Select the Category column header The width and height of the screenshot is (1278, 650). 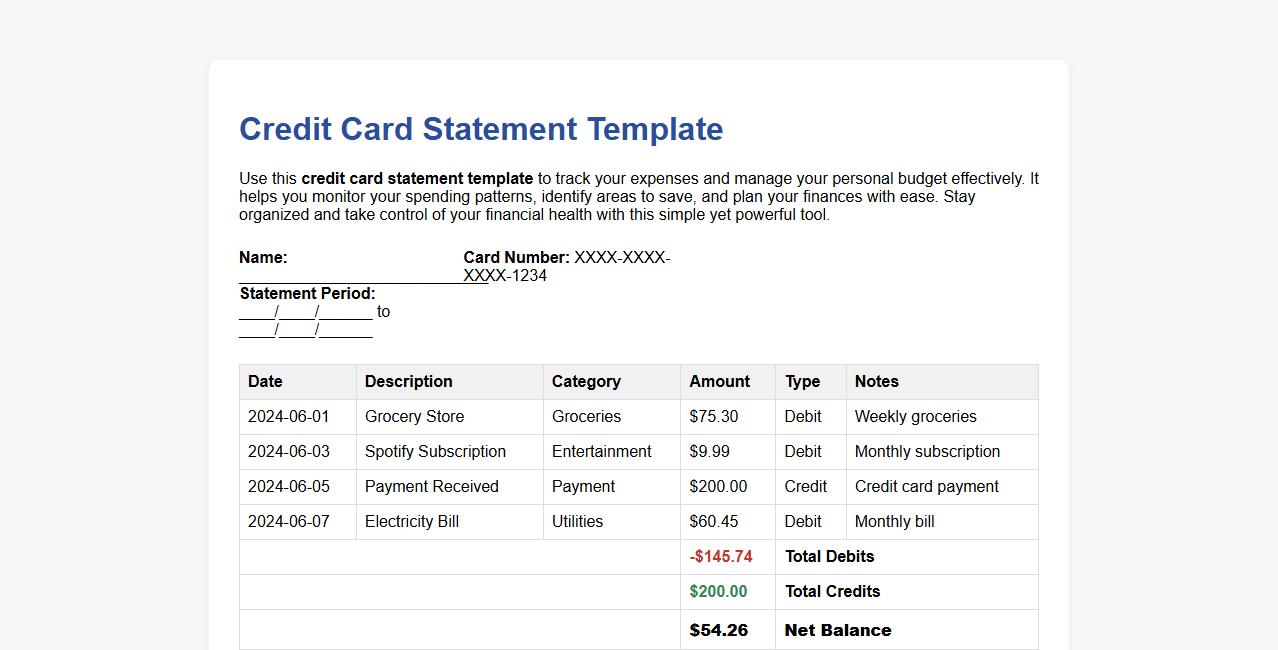[x=585, y=381]
